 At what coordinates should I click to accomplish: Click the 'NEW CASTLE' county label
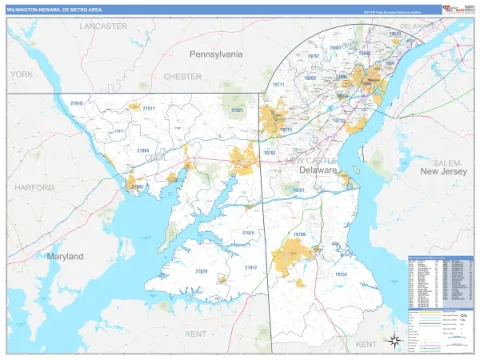(312, 161)
